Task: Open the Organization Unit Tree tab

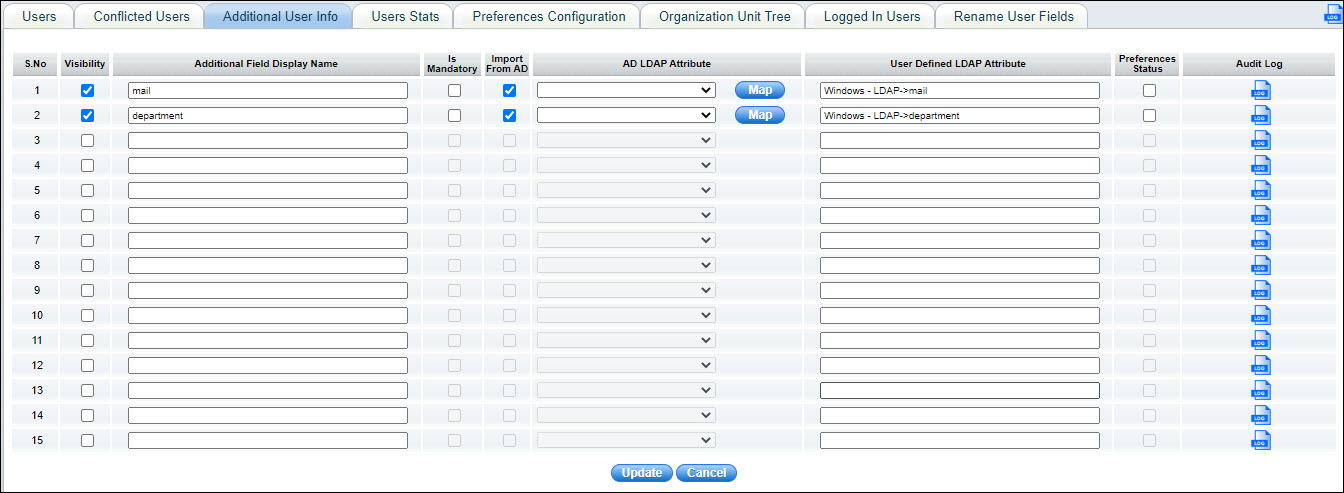Action: click(725, 16)
